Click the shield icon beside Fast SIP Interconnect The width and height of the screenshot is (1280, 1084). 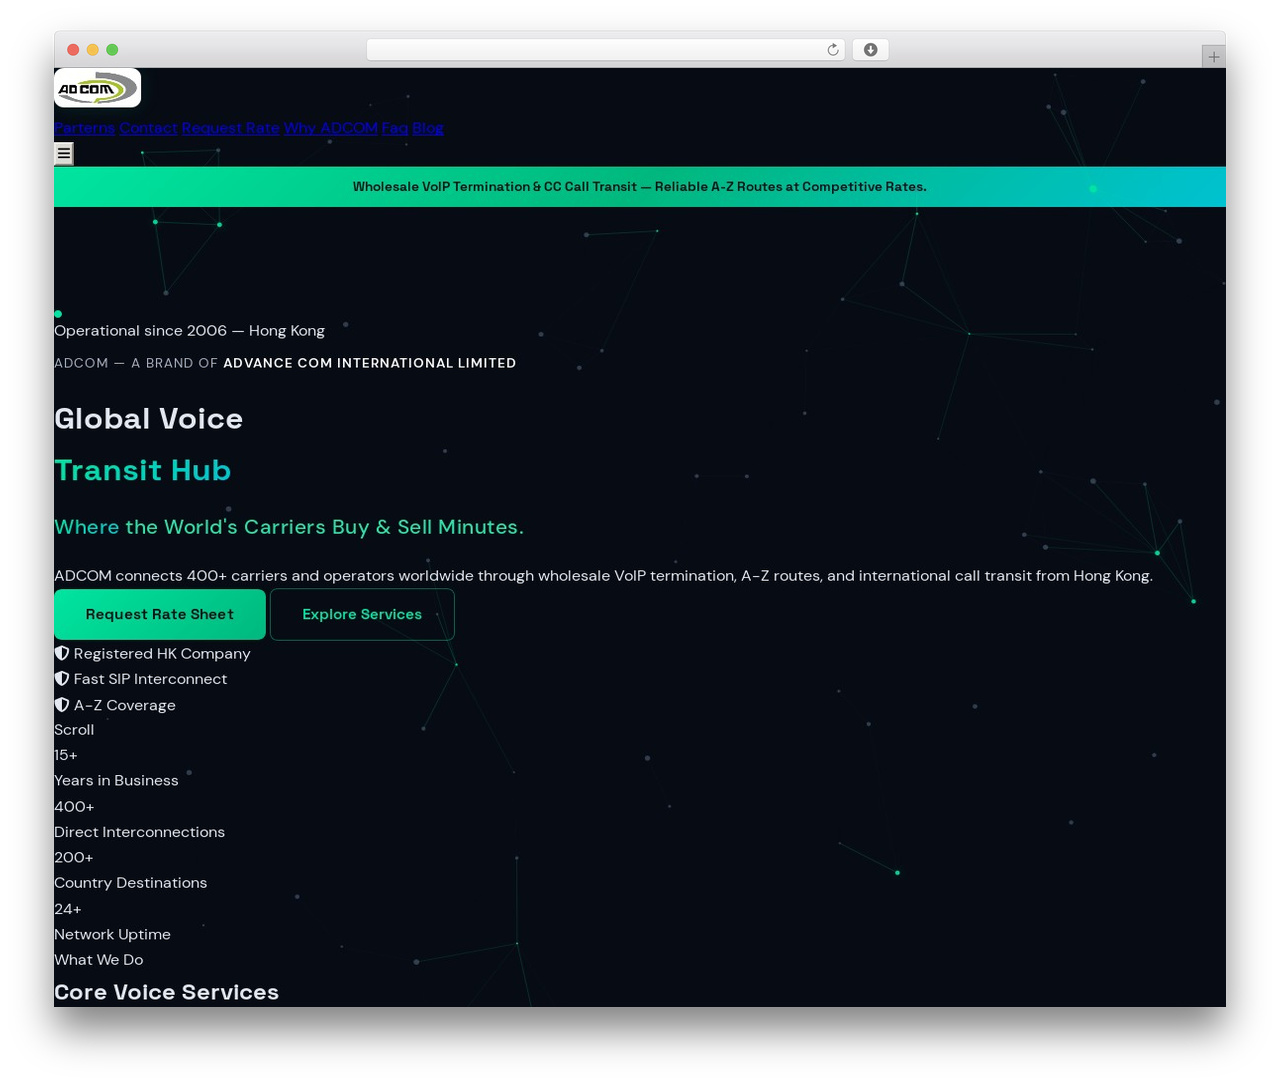tap(62, 678)
